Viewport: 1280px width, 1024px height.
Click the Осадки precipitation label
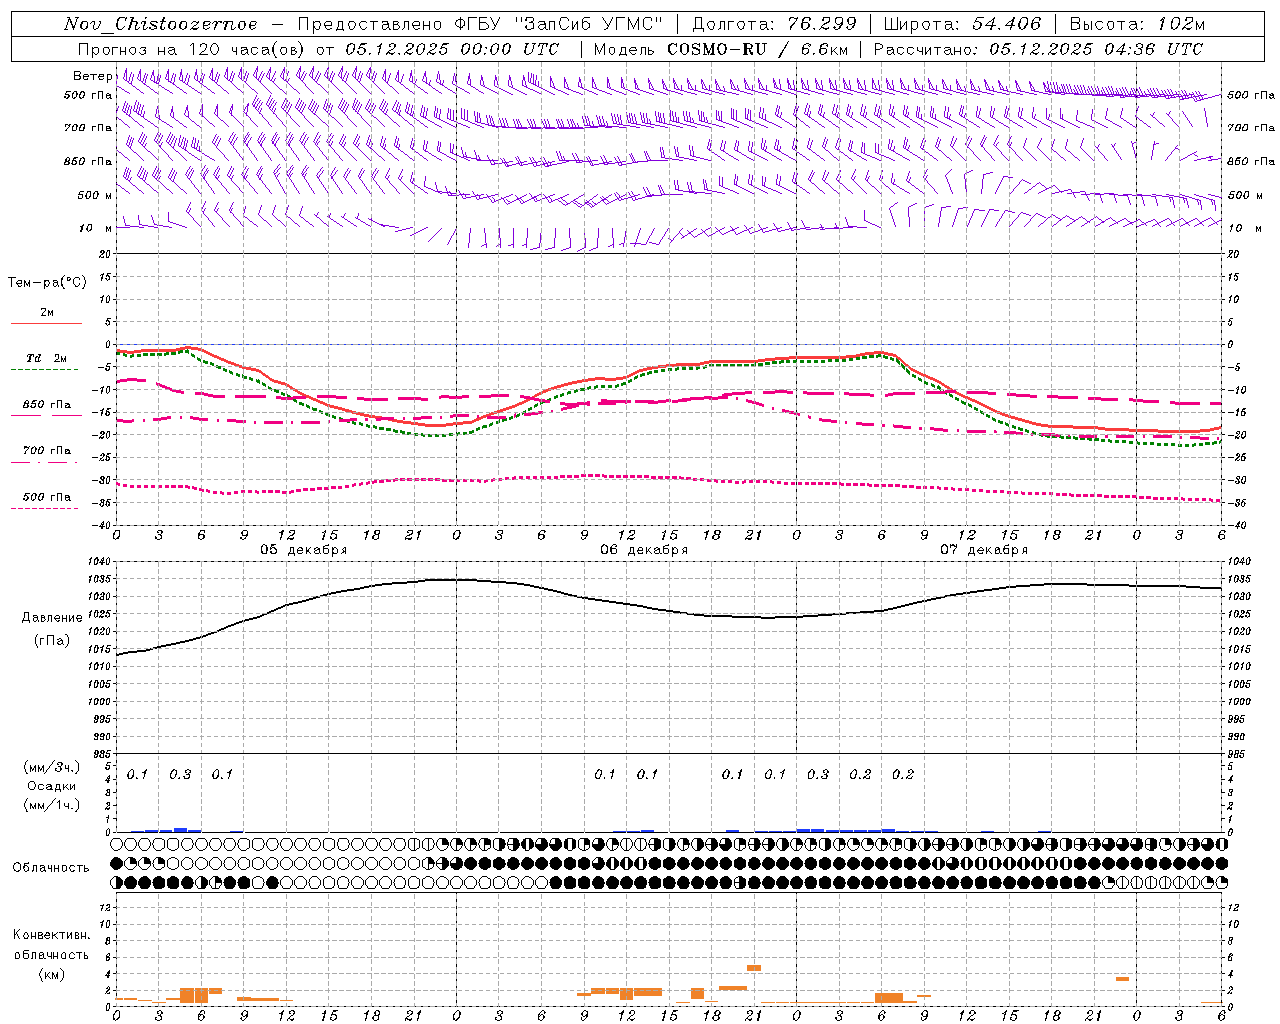pos(52,786)
